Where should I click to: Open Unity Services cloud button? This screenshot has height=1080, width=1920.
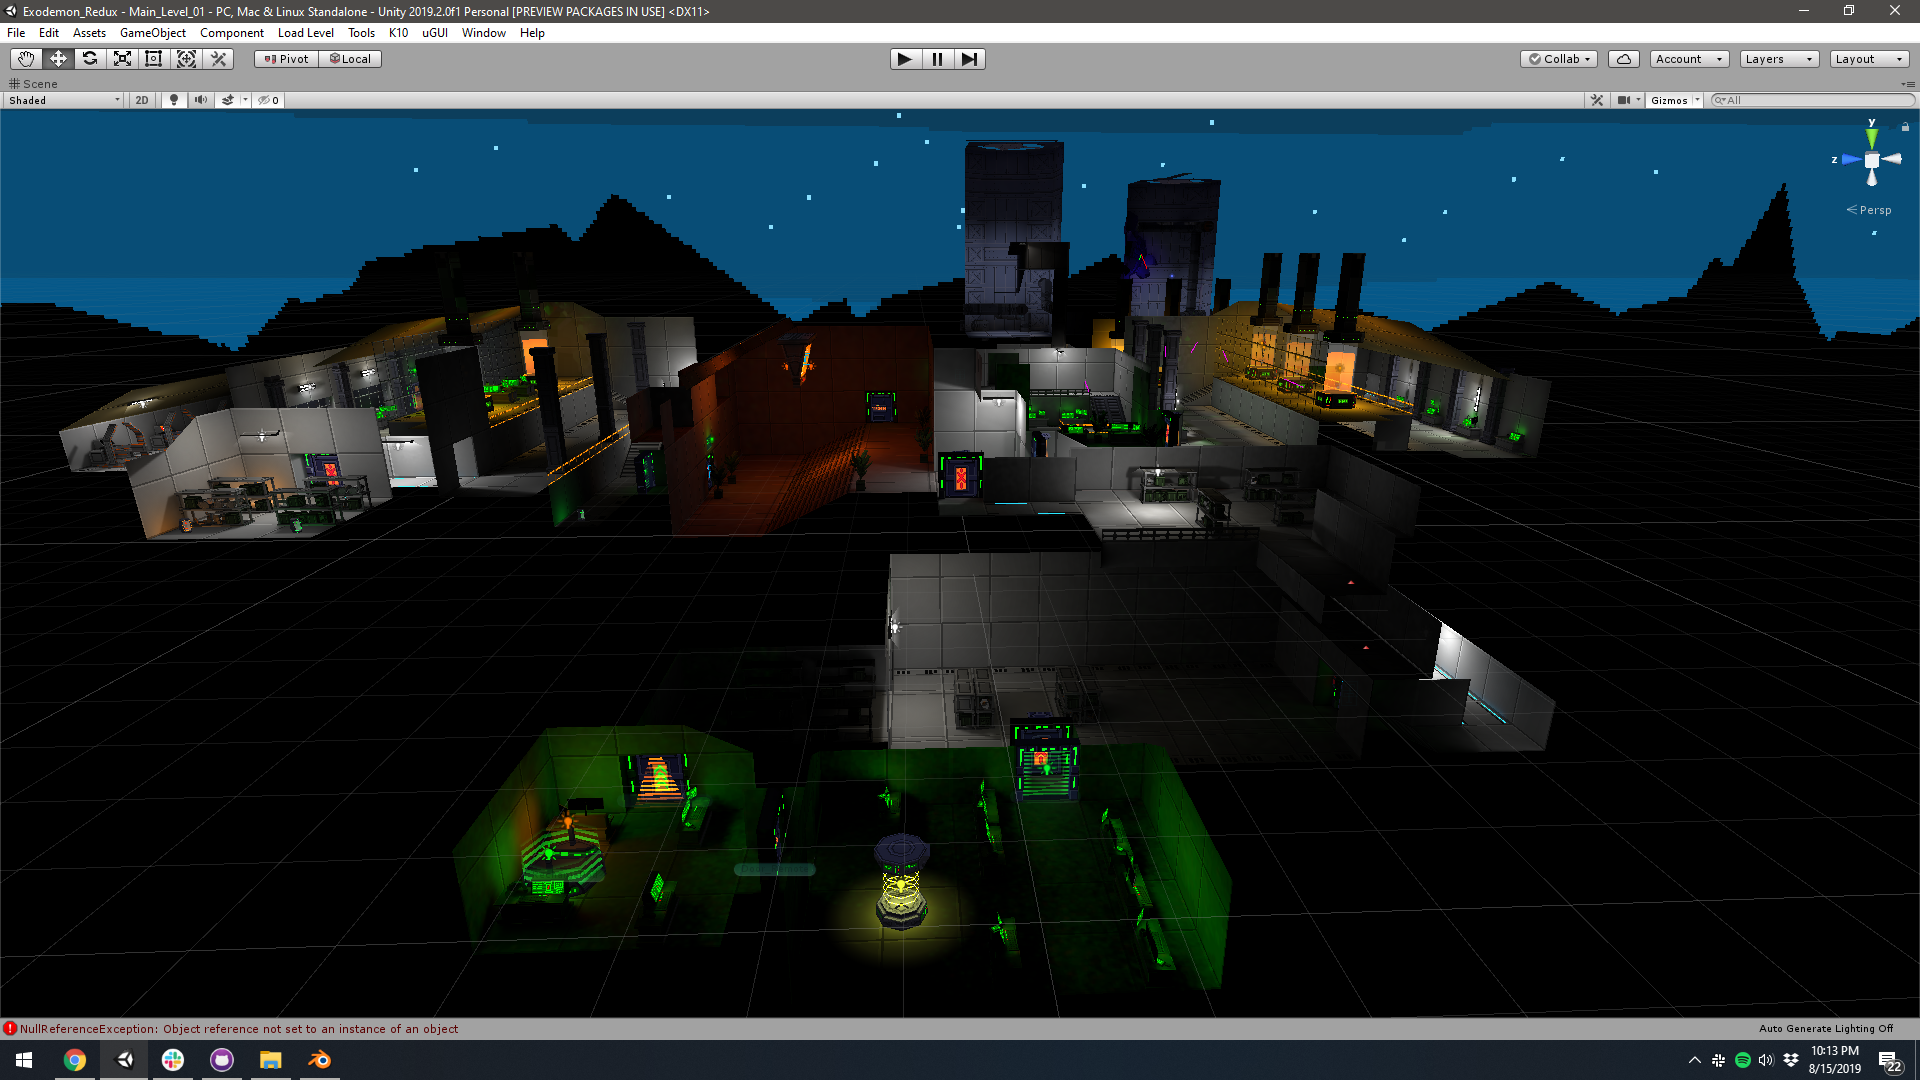click(1623, 59)
